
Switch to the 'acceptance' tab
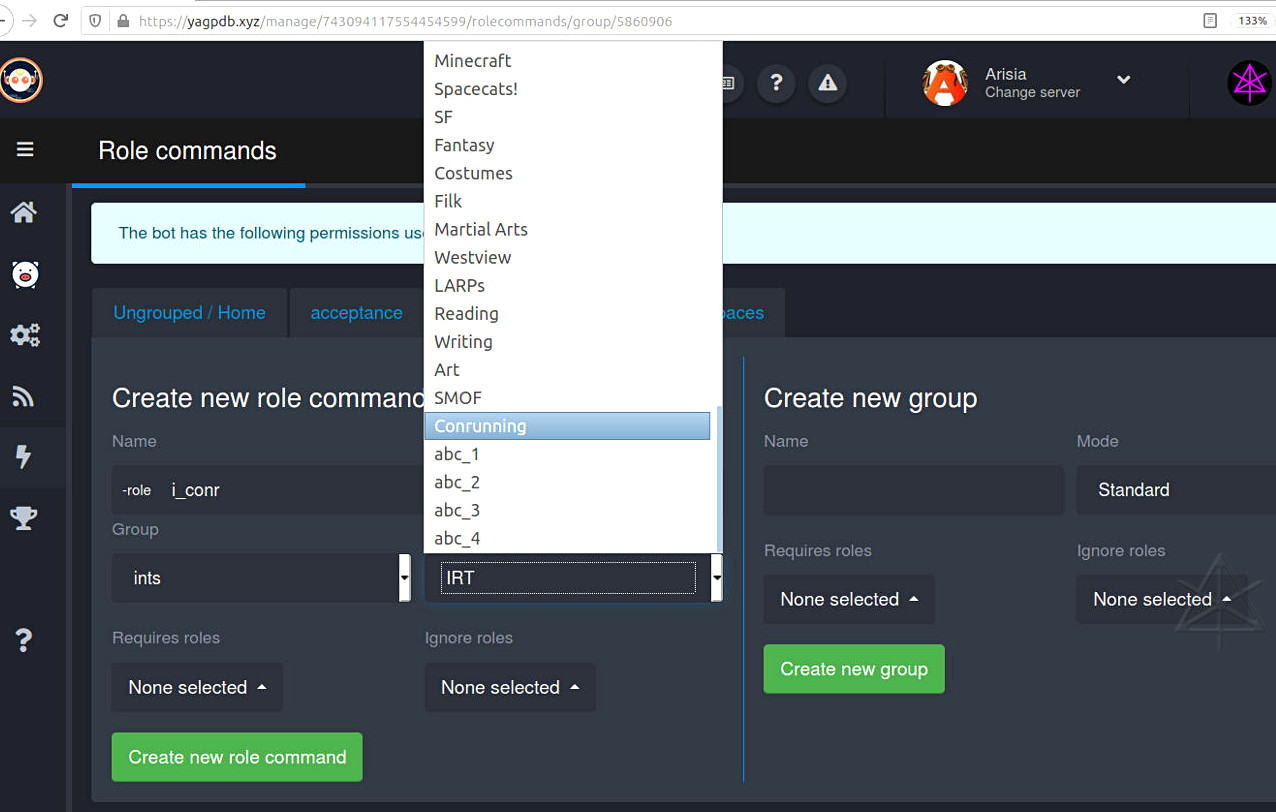[356, 313]
